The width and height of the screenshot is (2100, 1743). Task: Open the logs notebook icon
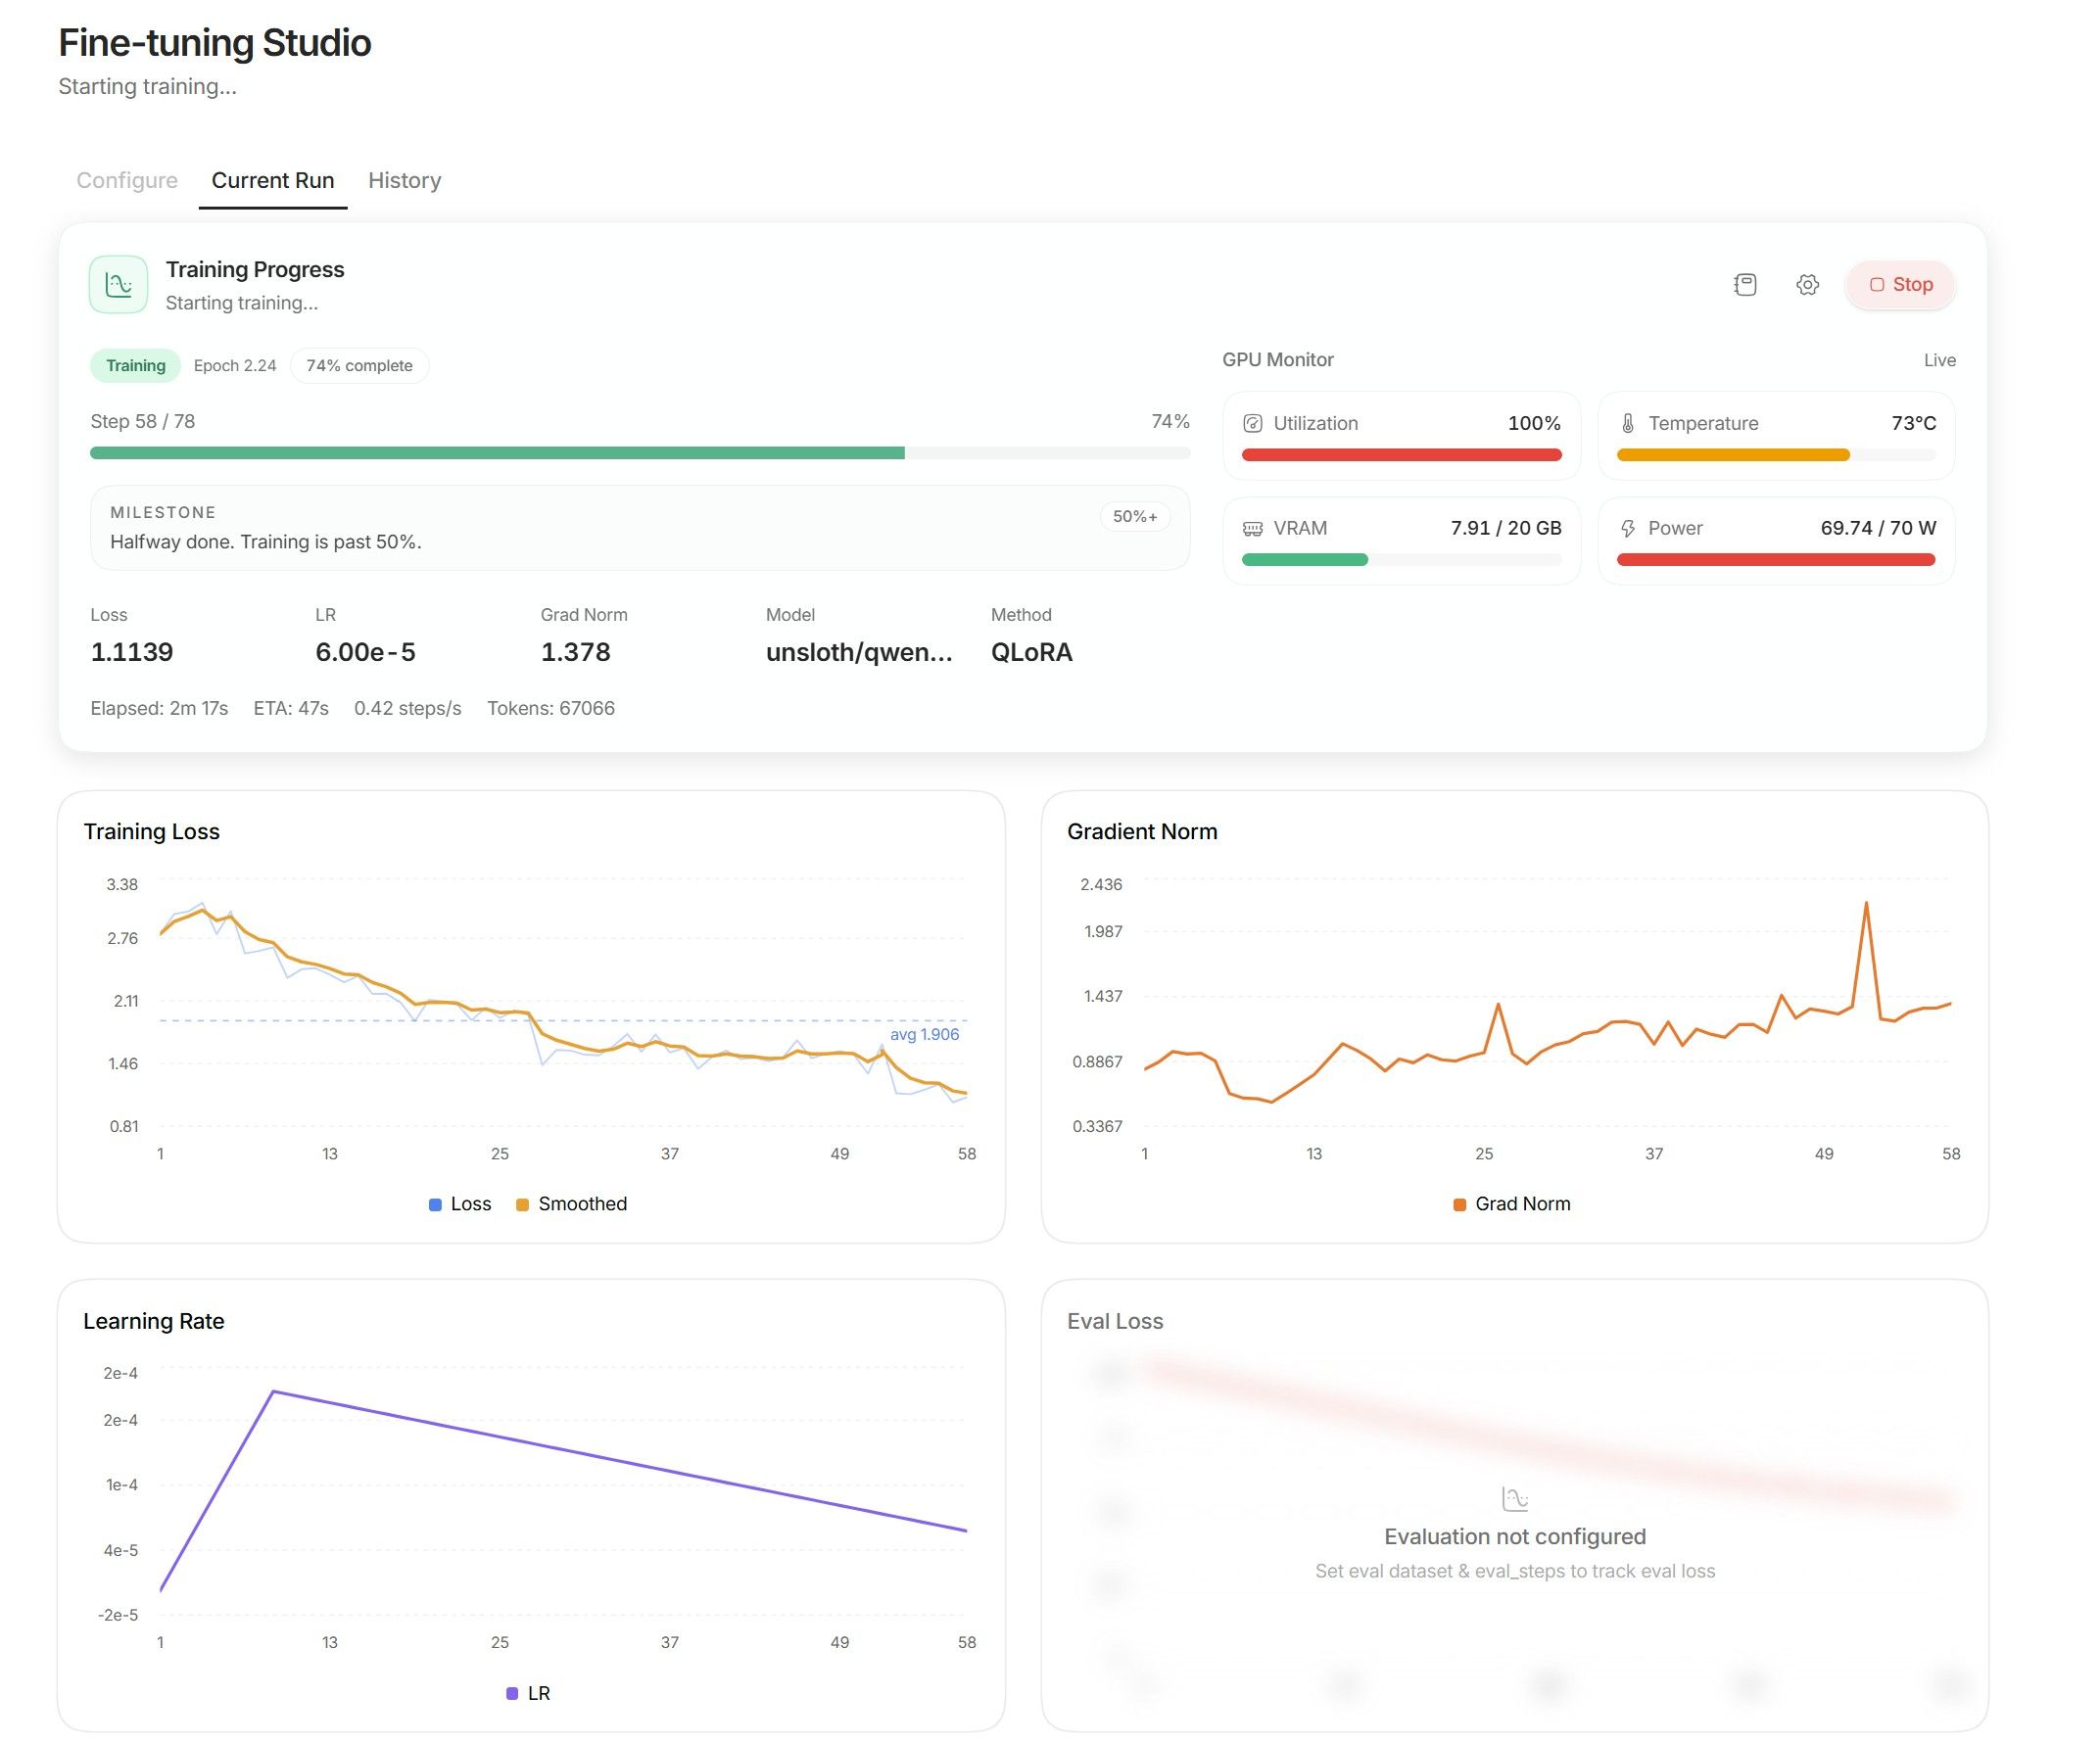(1745, 285)
